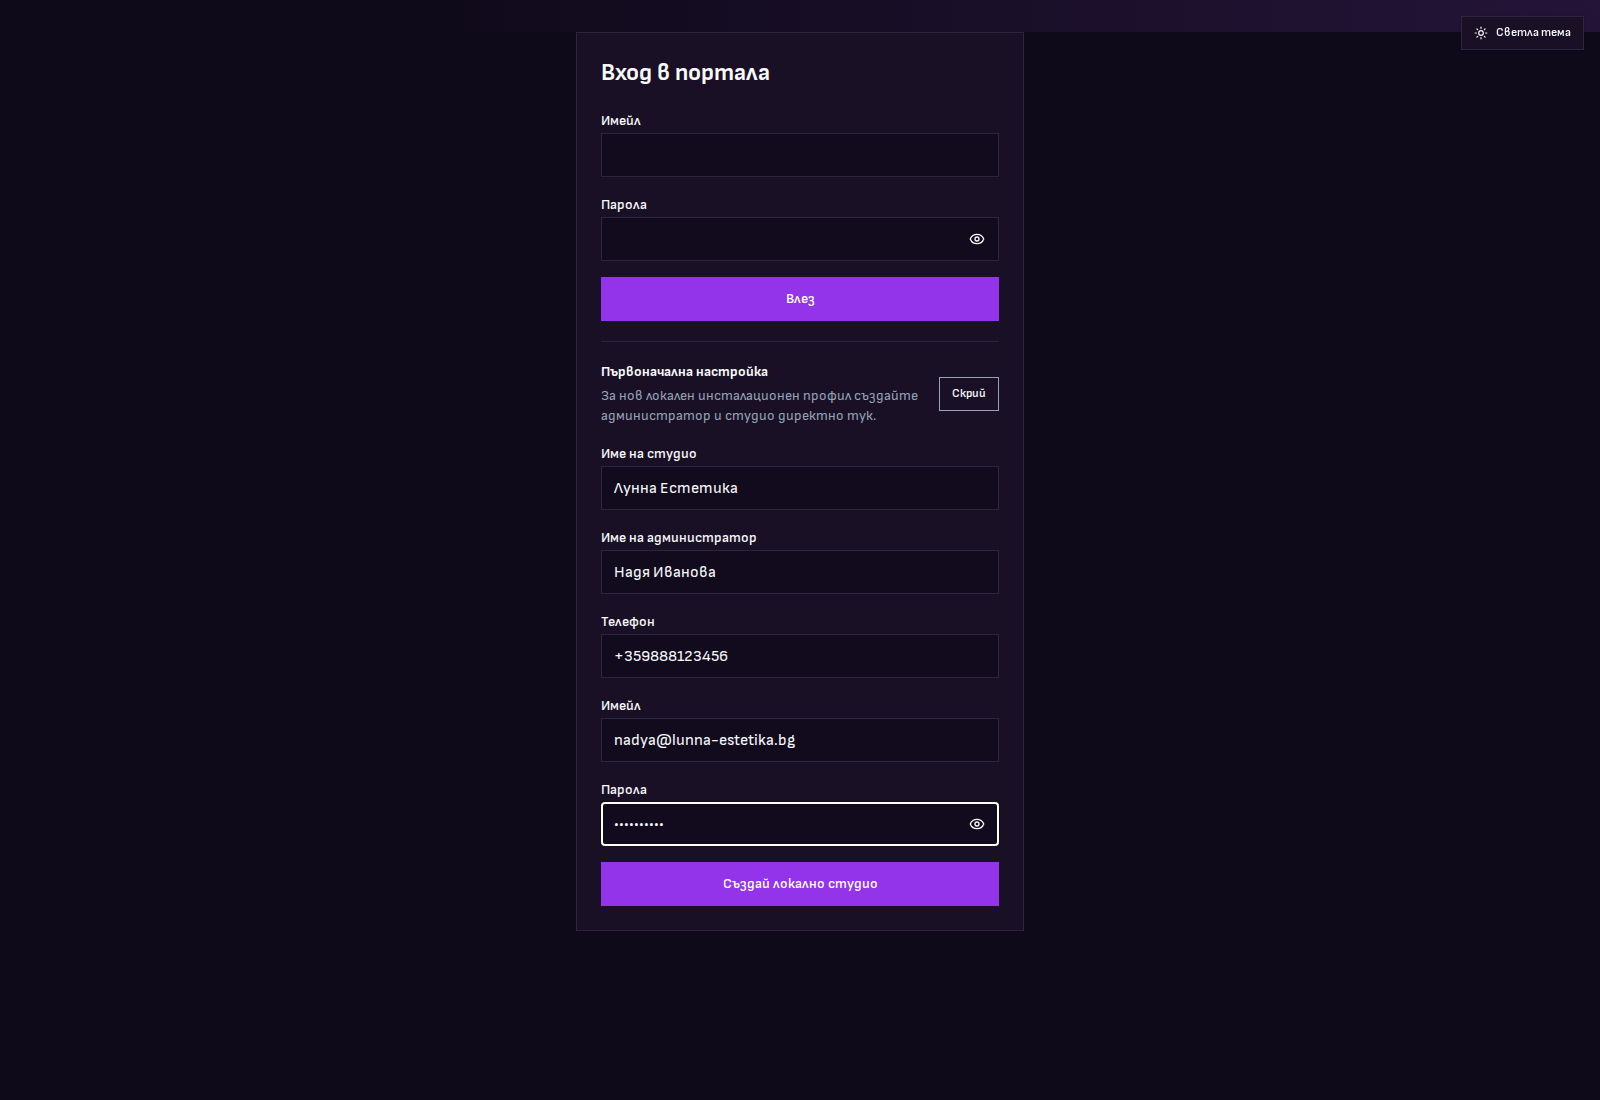The height and width of the screenshot is (1100, 1600).
Task: Click the "Имейл" label above the login field
Action: (620, 121)
